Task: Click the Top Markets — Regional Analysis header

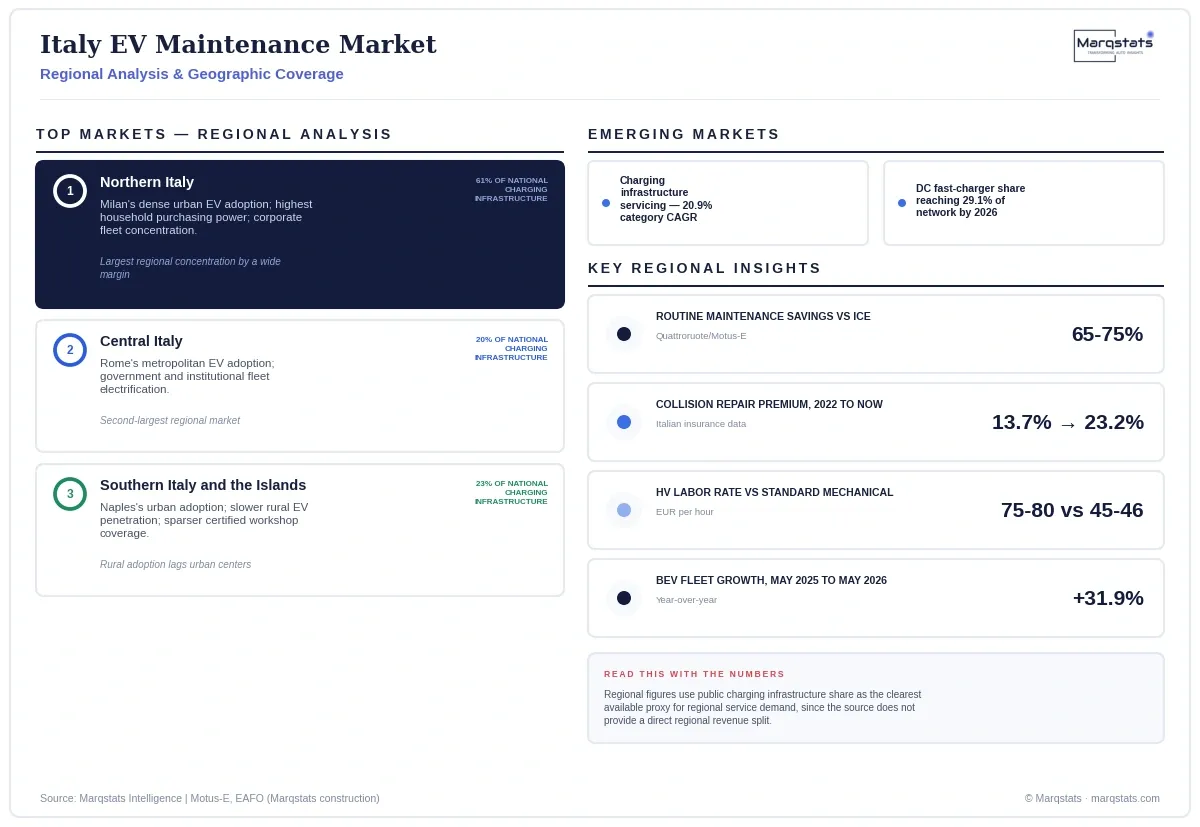Action: click(214, 134)
